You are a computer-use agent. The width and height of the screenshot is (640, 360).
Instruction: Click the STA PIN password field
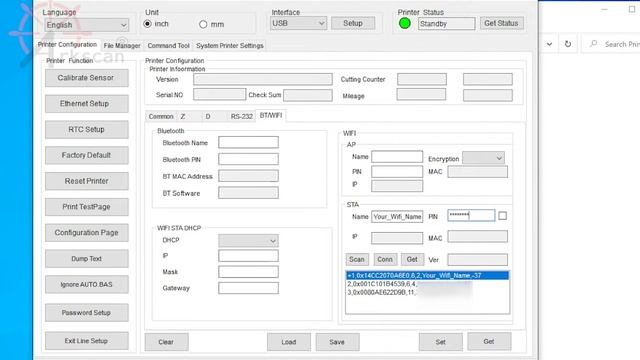tap(471, 215)
